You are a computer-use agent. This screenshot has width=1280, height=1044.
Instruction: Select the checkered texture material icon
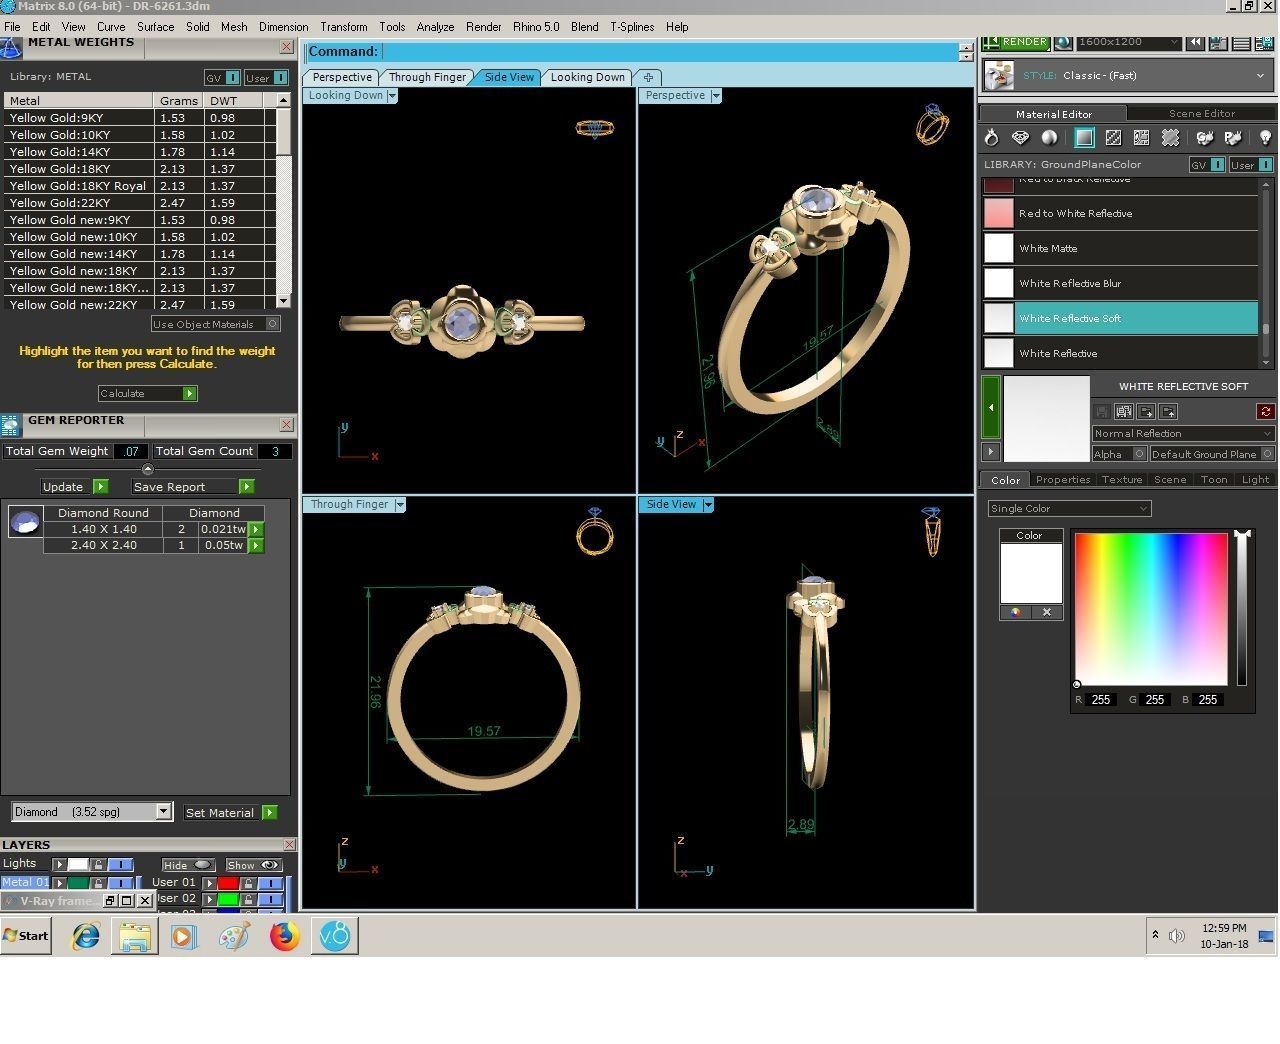pos(1113,138)
